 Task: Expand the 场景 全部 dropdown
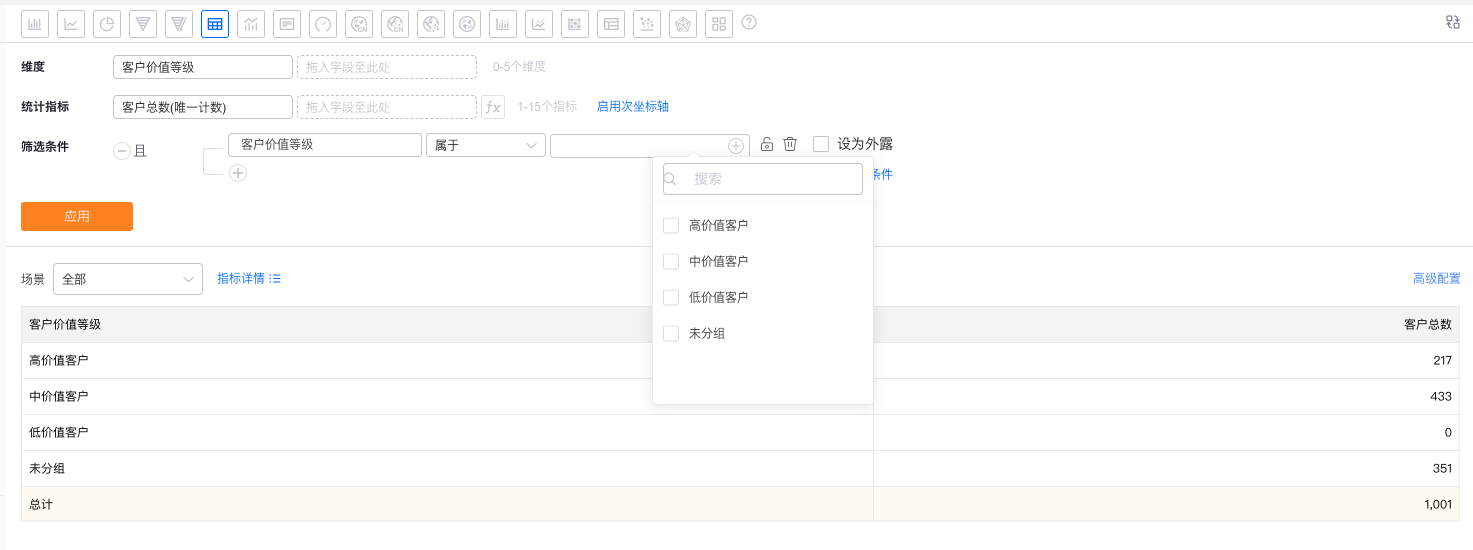click(x=128, y=279)
